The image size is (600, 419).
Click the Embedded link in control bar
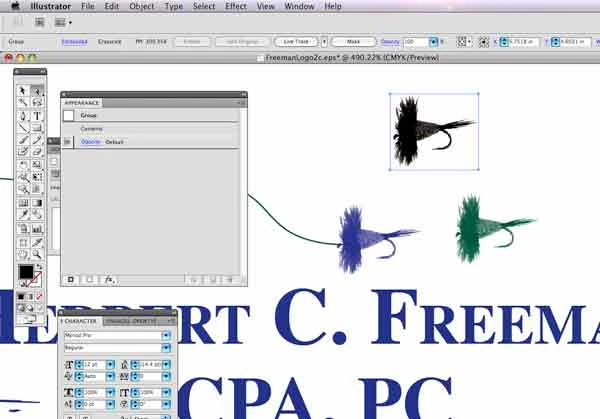(74, 42)
